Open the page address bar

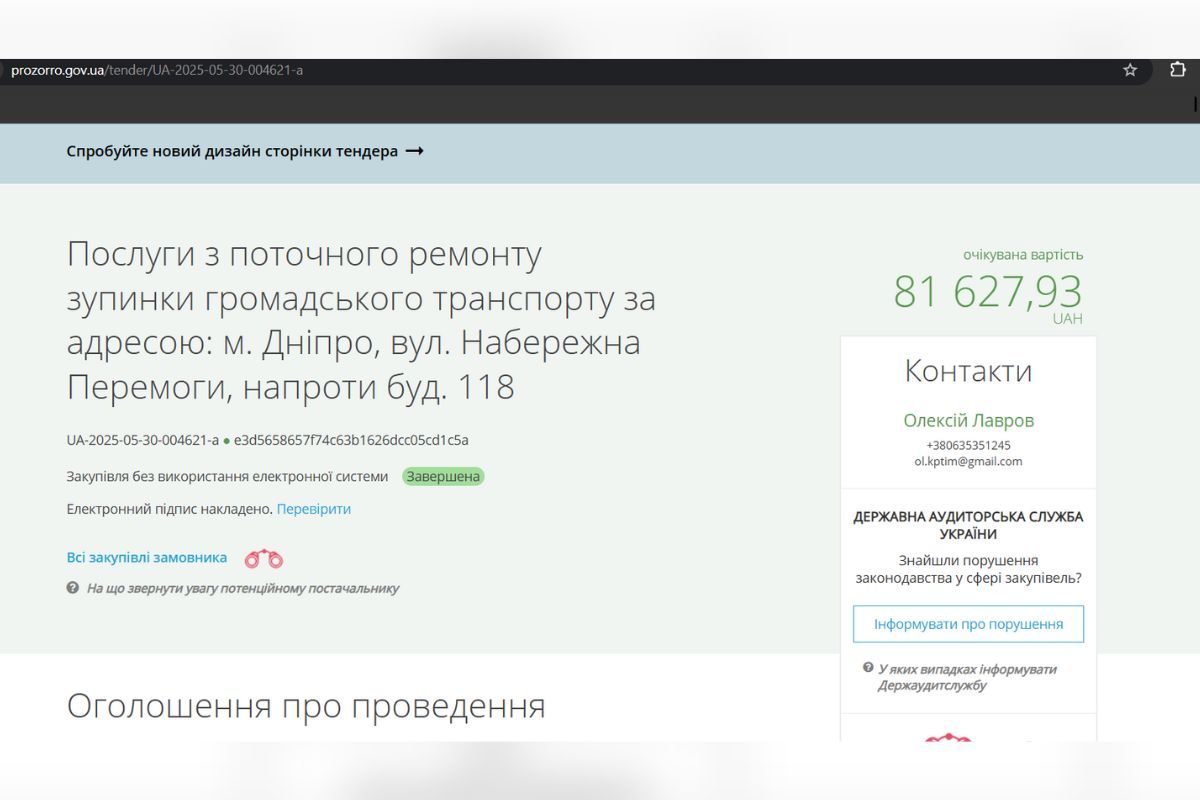pos(155,71)
